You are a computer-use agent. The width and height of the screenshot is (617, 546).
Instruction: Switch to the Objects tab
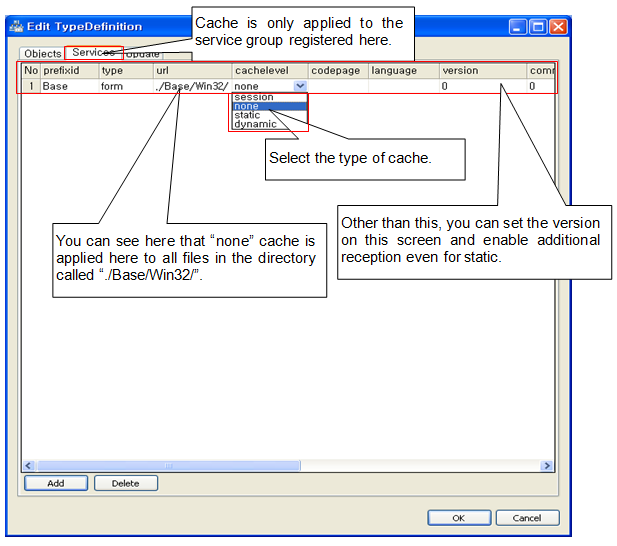click(x=42, y=53)
